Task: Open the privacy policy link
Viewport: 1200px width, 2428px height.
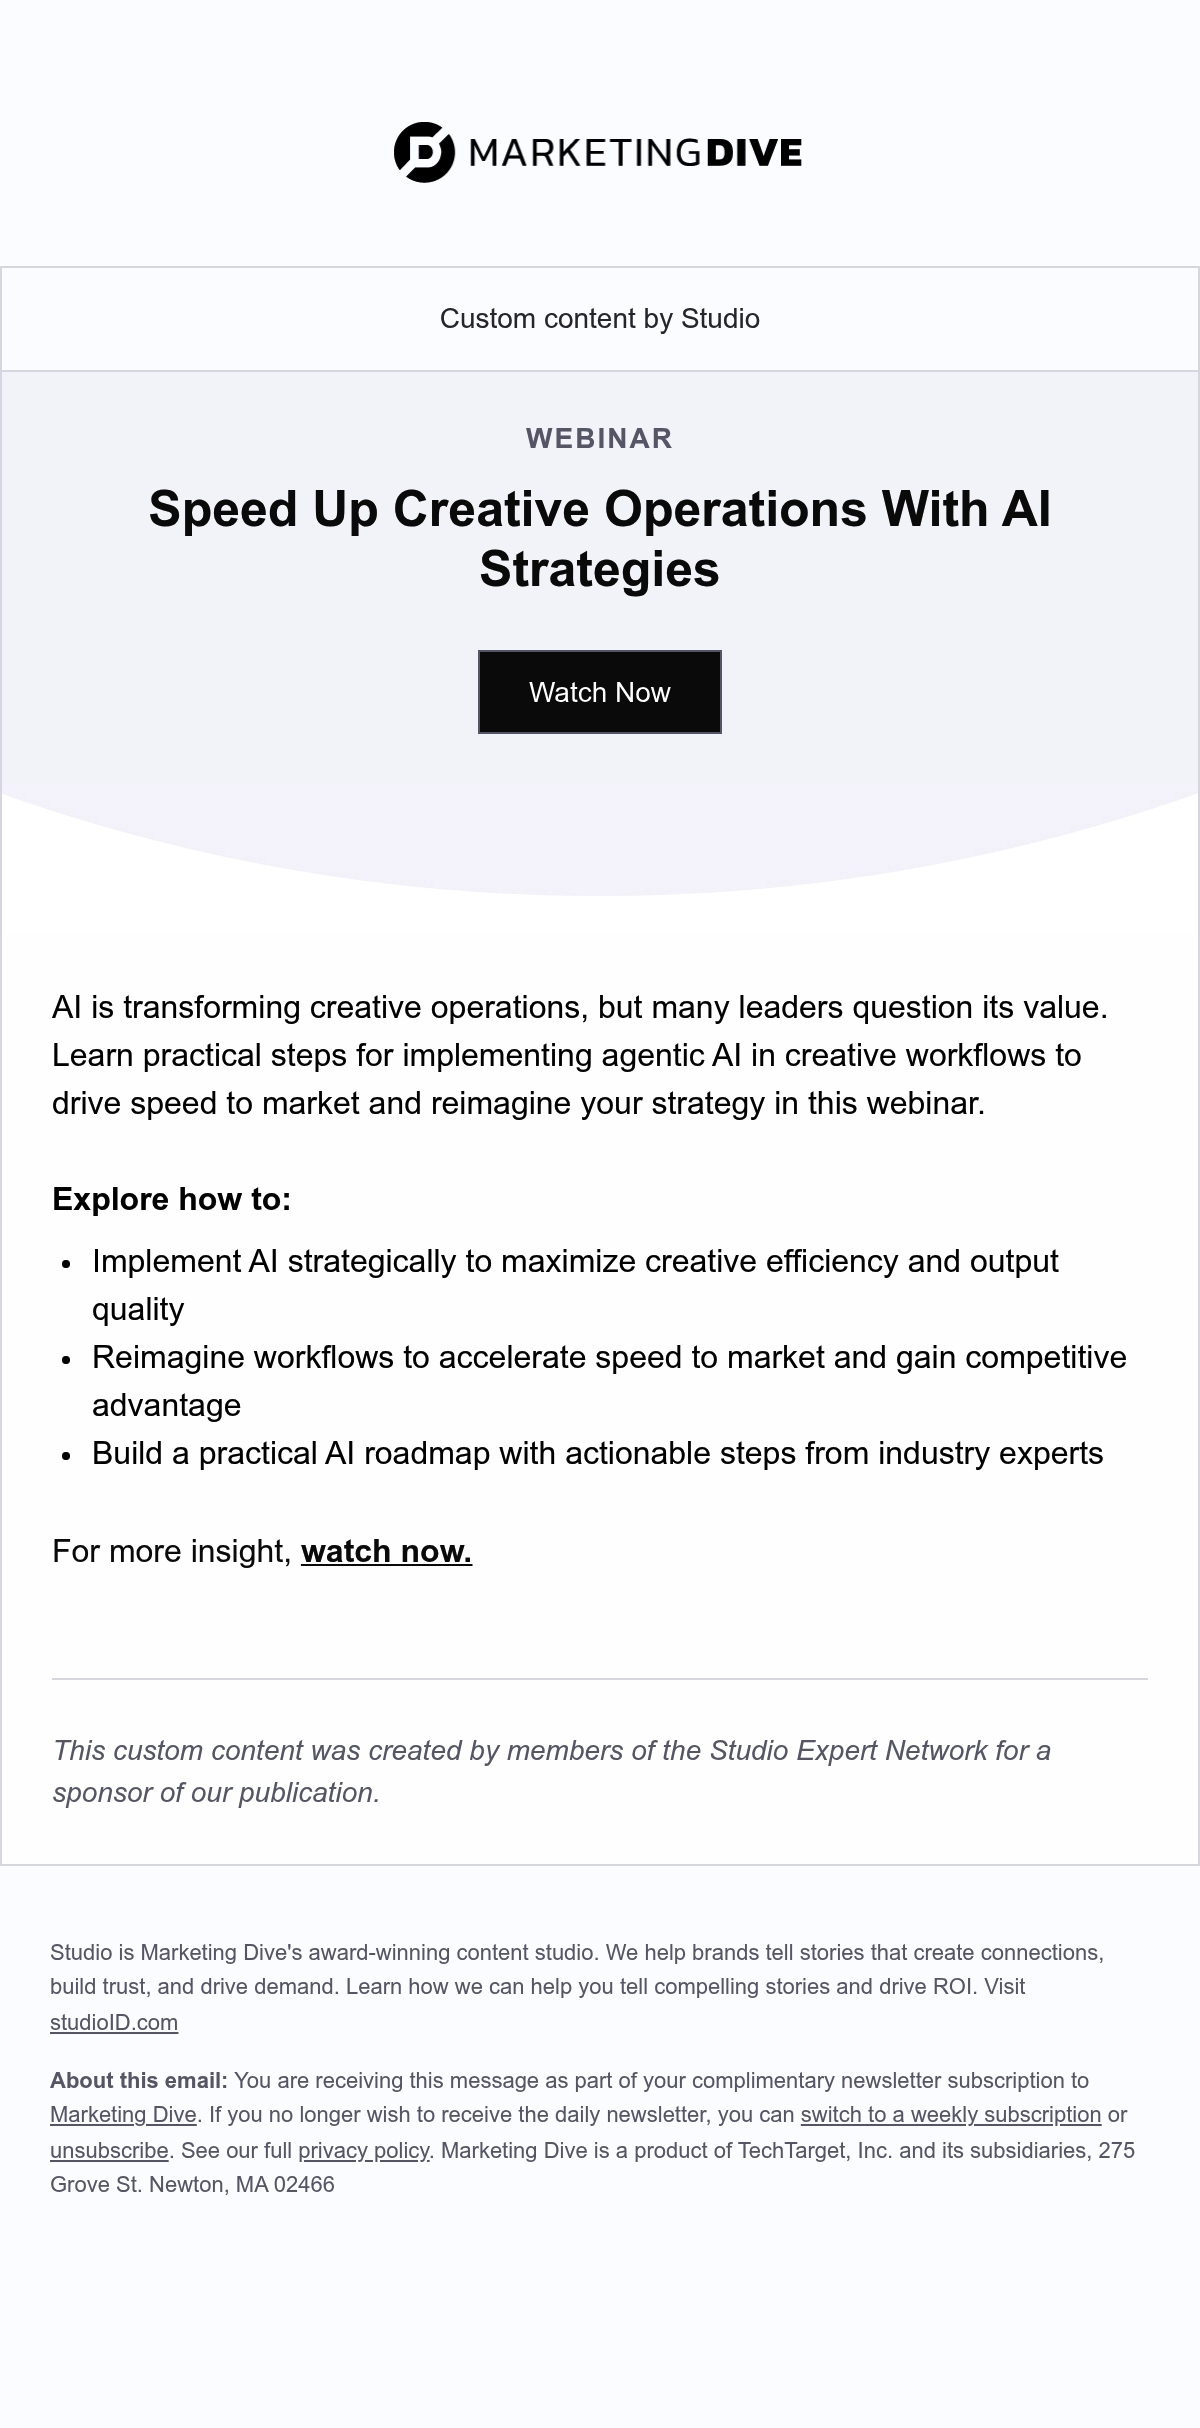Action: (x=364, y=2149)
